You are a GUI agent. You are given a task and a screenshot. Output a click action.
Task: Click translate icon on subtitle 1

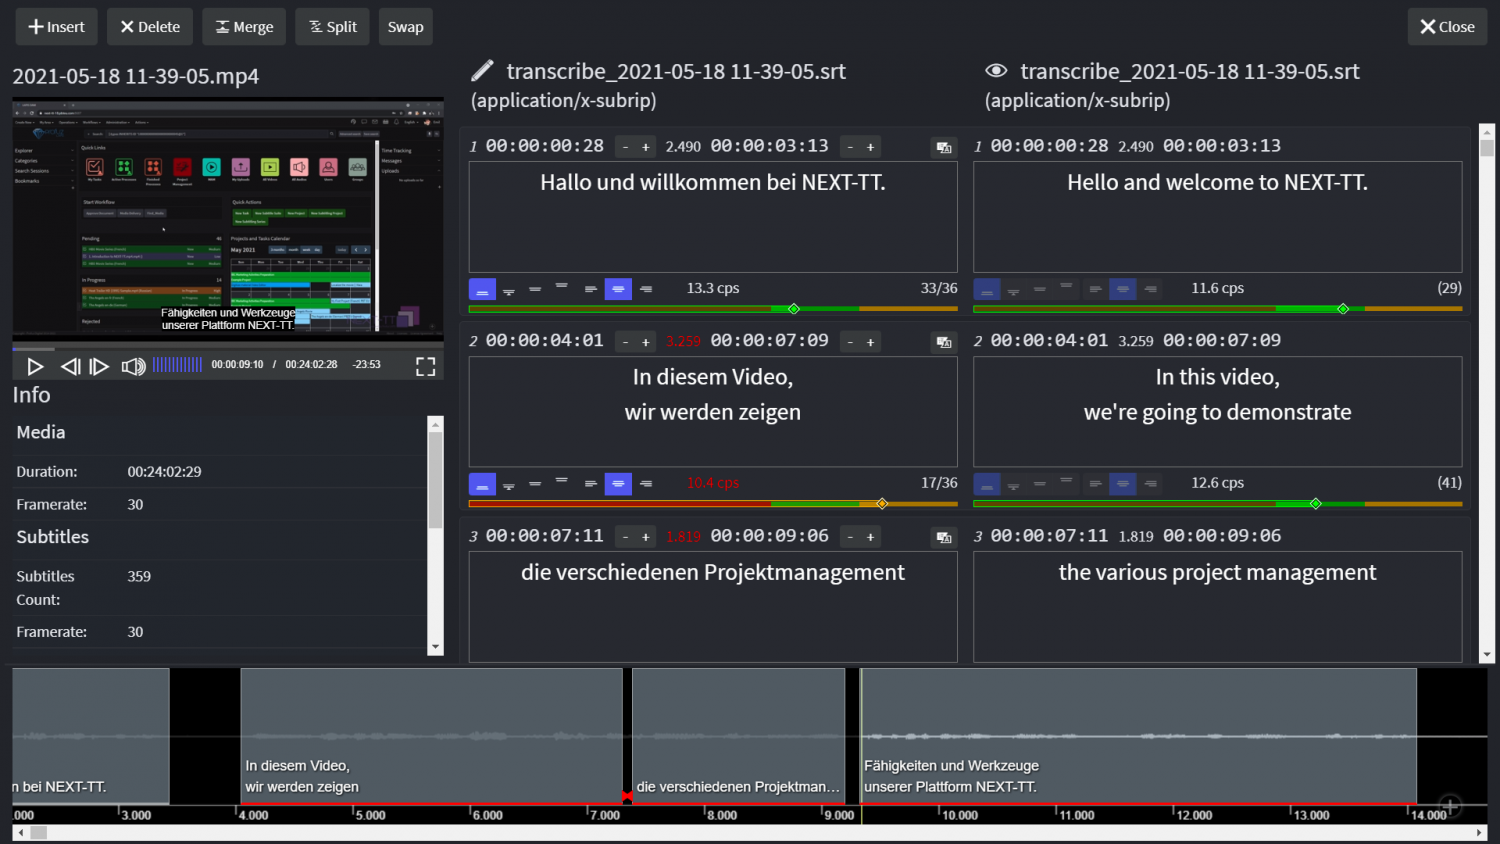tap(943, 147)
